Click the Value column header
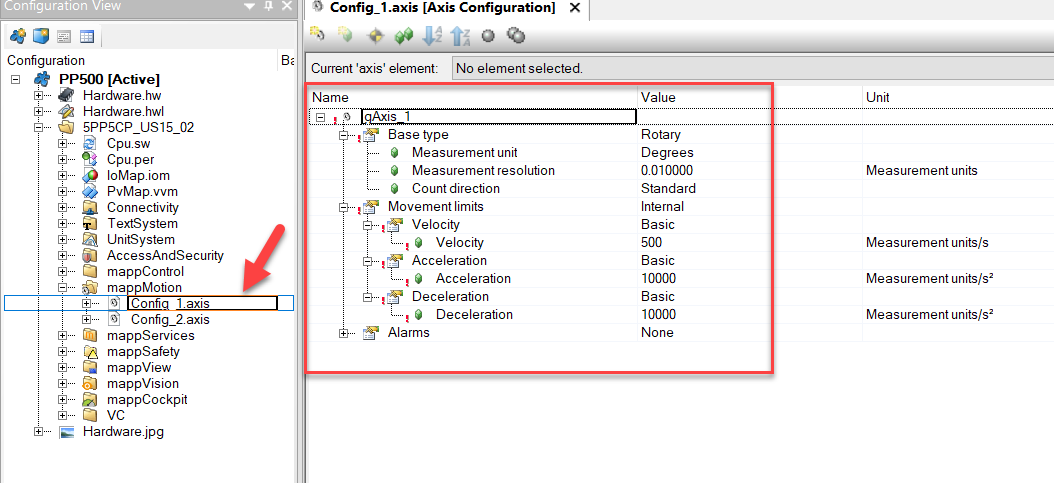1054x483 pixels. tap(749, 97)
